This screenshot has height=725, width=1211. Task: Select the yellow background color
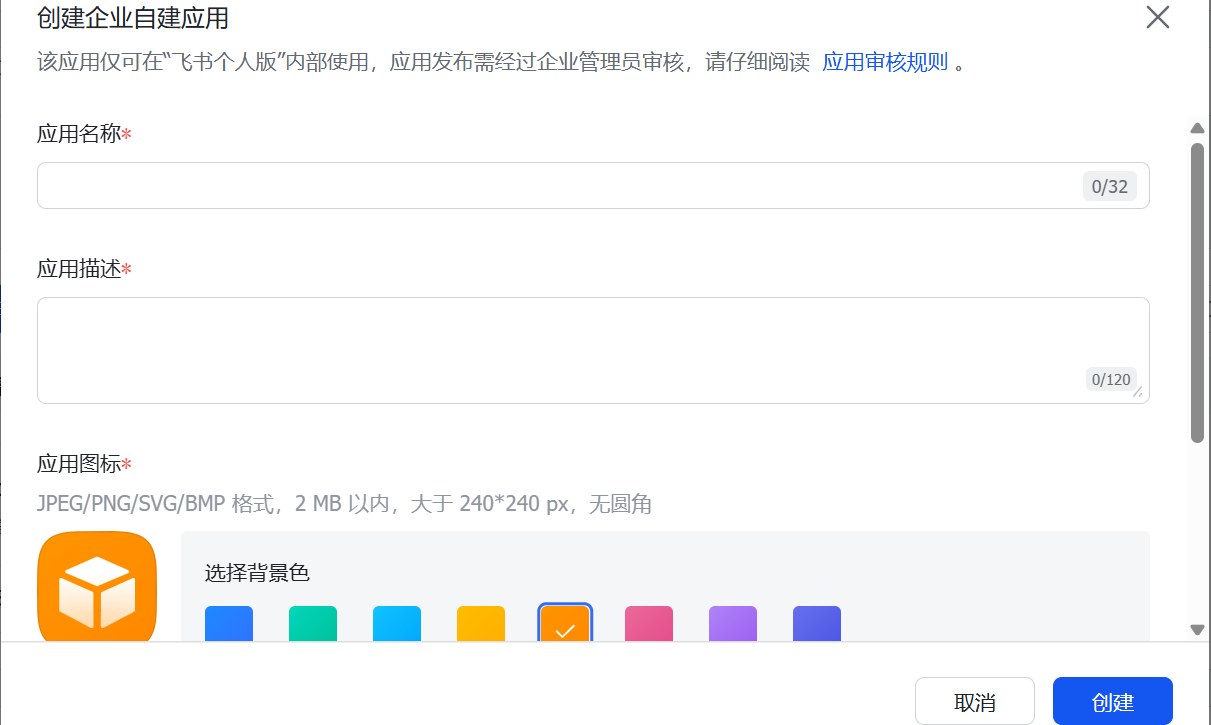point(481,624)
